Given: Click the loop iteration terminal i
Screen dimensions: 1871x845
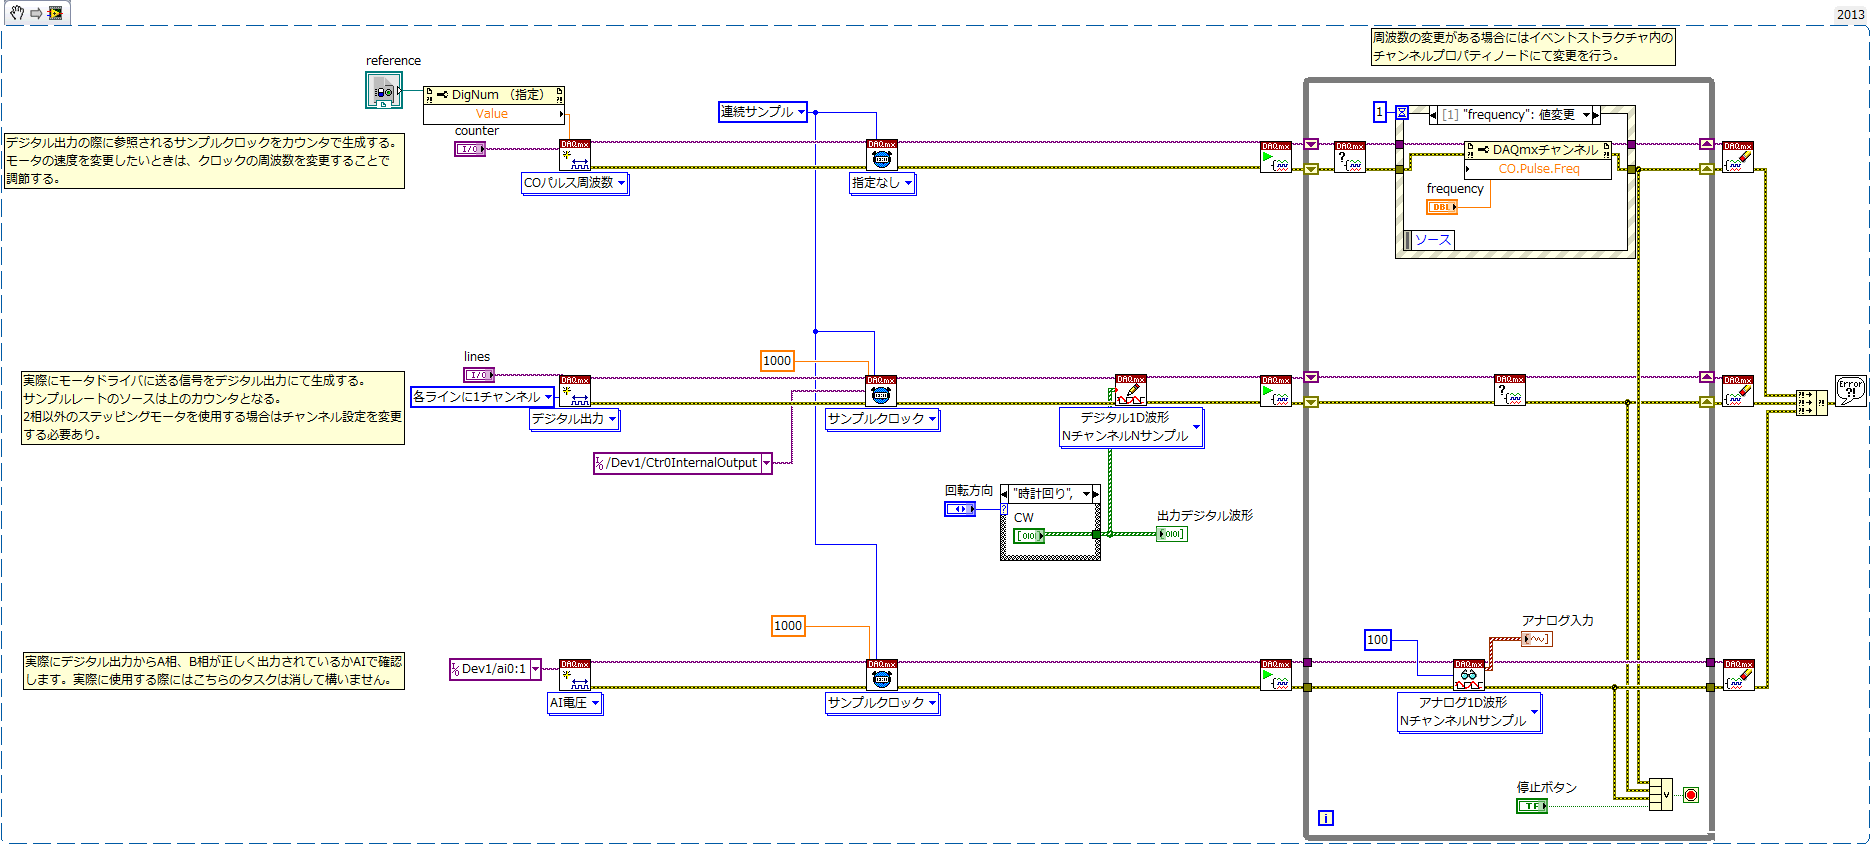Looking at the screenshot, I should 1326,818.
